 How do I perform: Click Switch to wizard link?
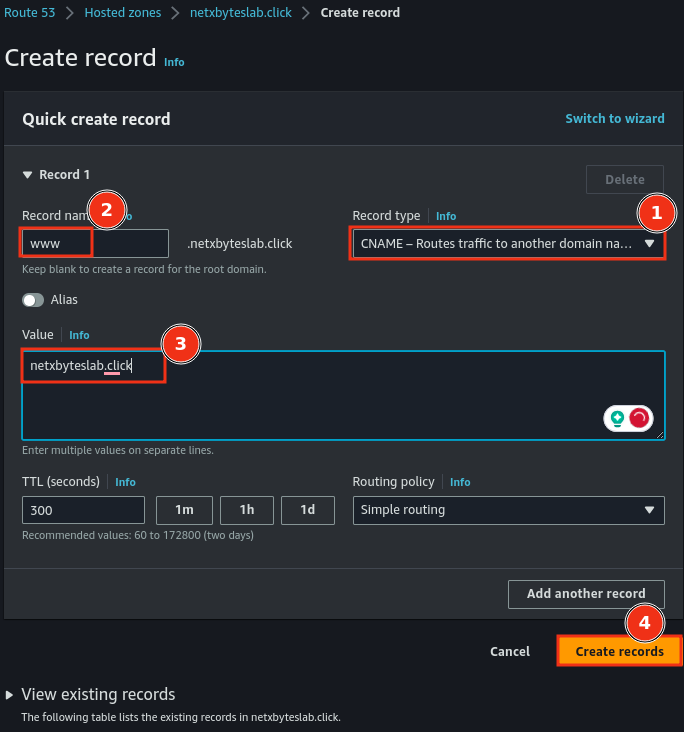click(614, 118)
